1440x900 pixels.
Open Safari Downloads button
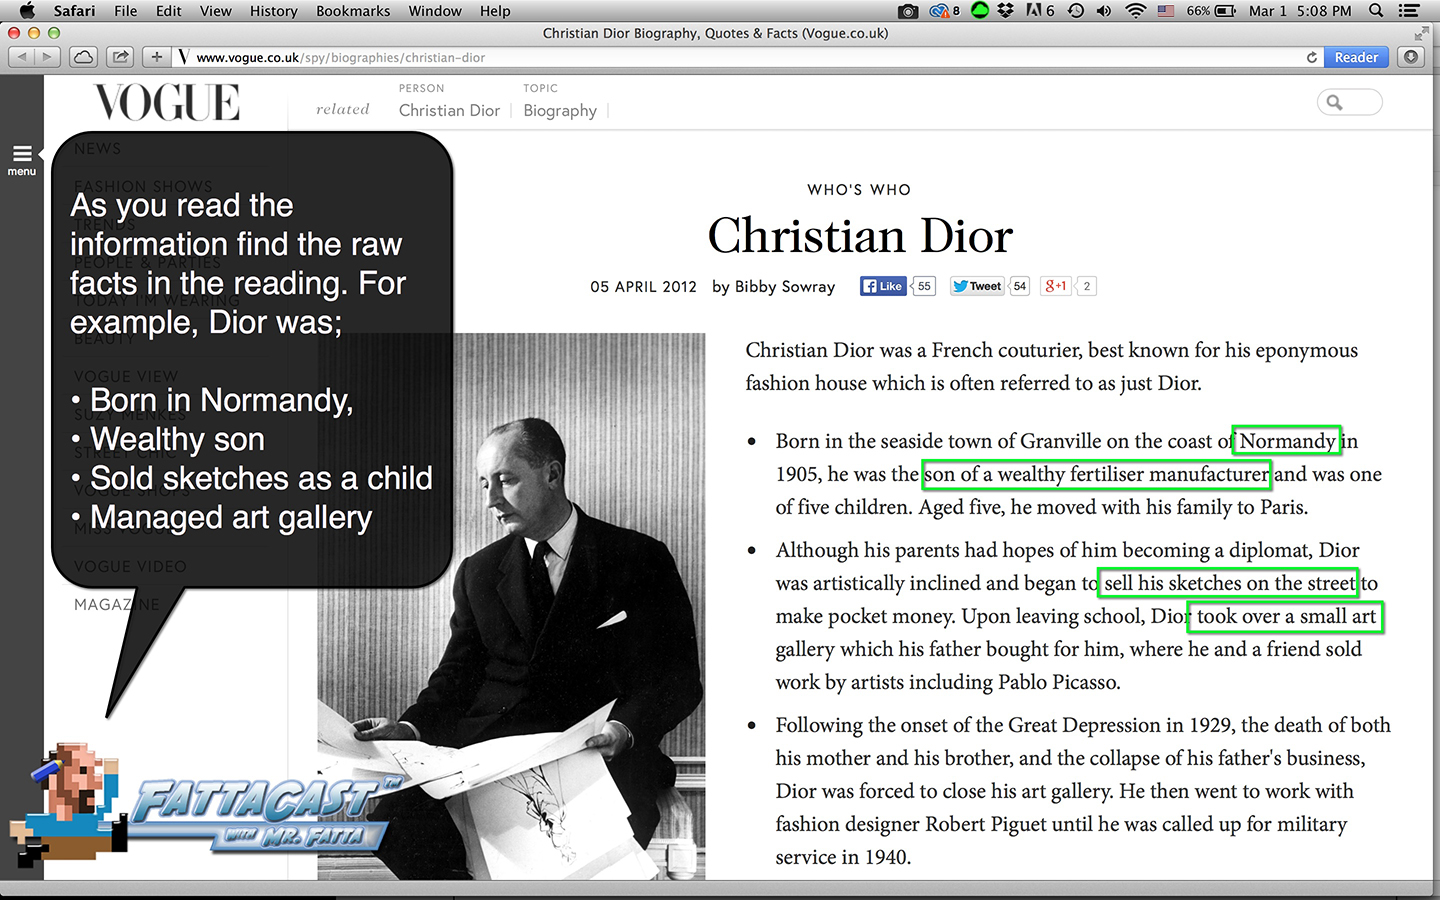pos(1411,57)
